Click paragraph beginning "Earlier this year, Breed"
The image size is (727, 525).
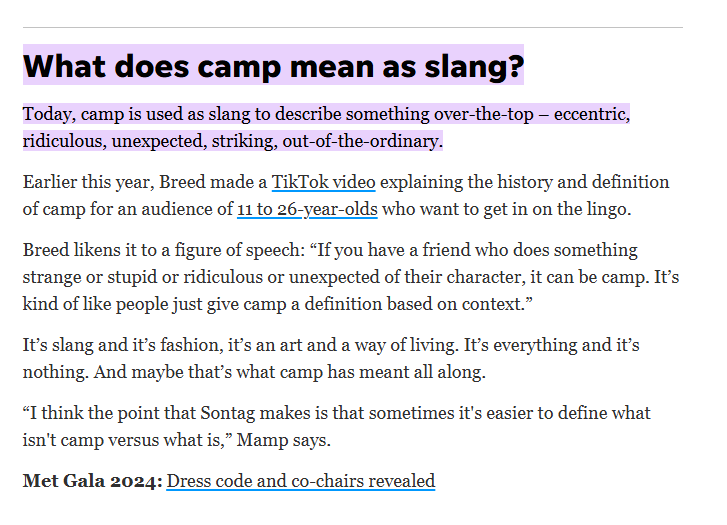coord(346,195)
